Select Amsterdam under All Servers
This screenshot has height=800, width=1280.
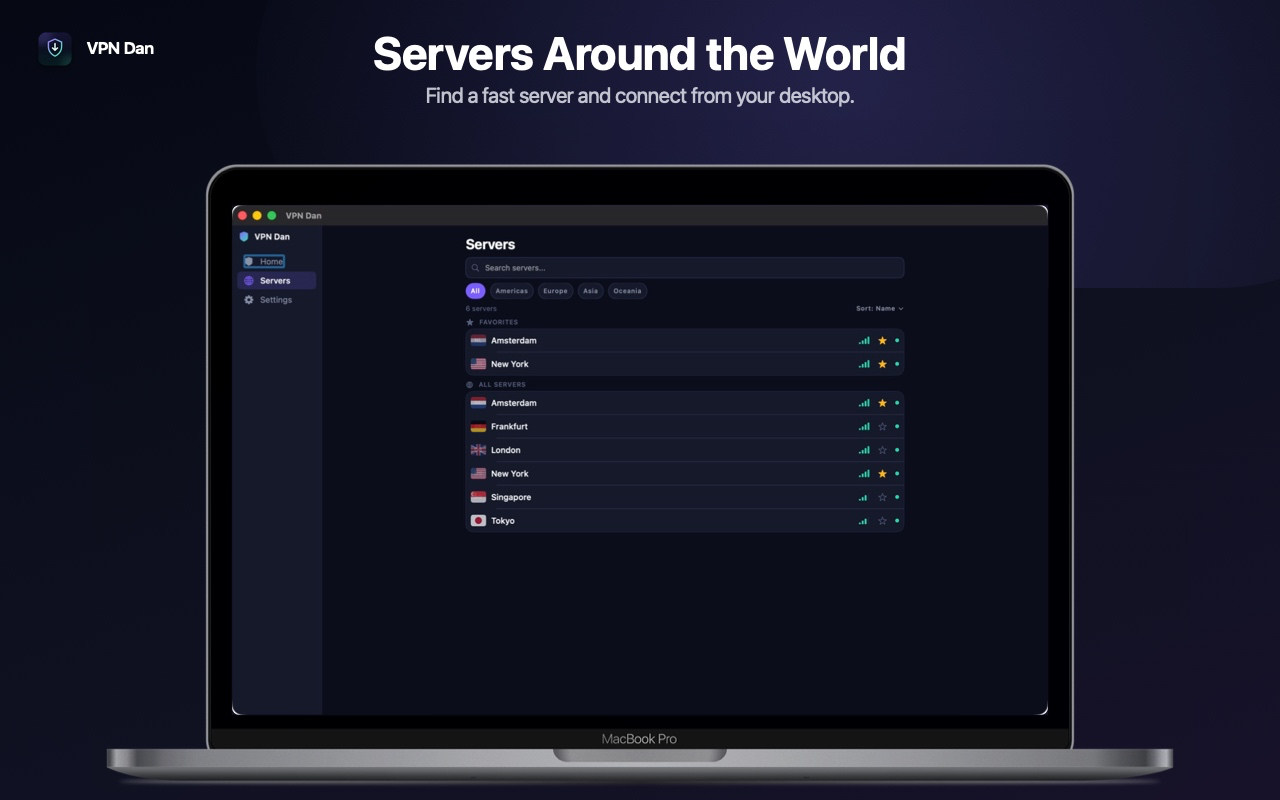click(685, 403)
